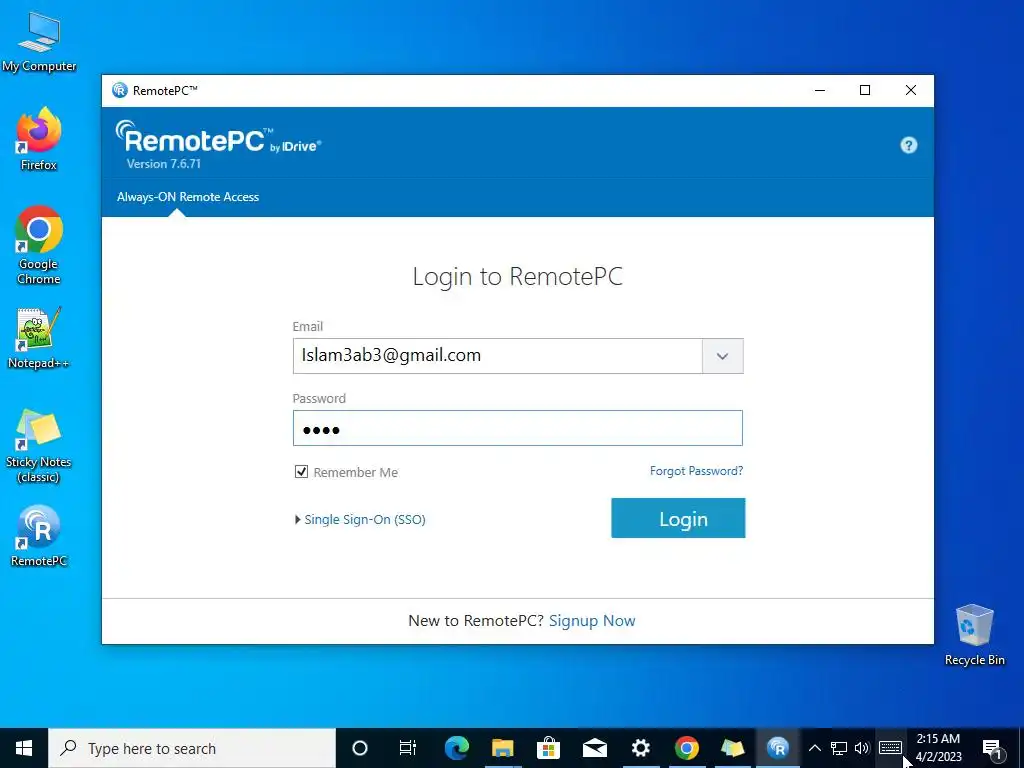The image size is (1024, 768).
Task: Expand the Single Sign-On (SSO) section
Action: coord(360,519)
